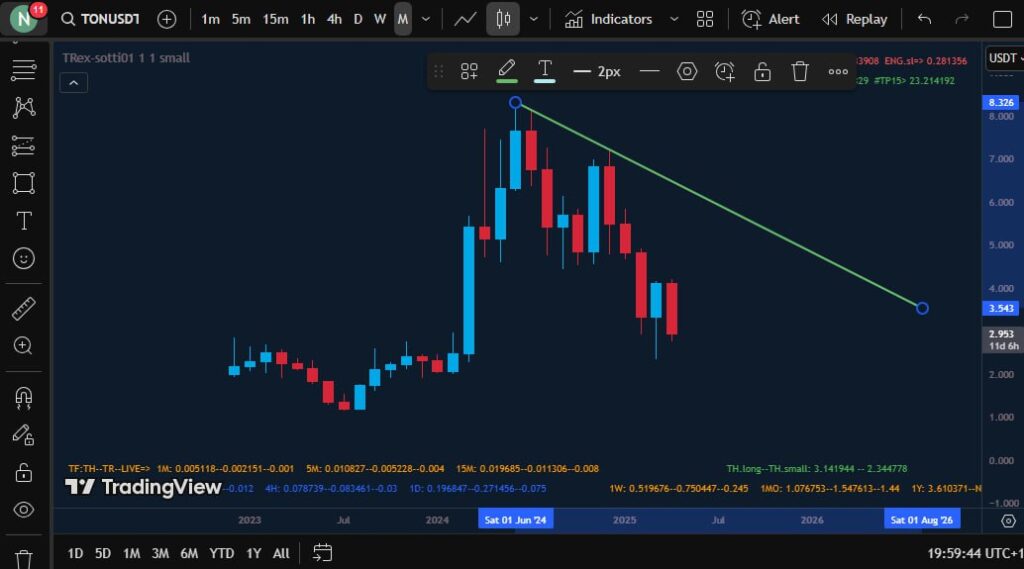This screenshot has width=1024, height=569.
Task: Select the ruler measure tool
Action: coord(24,308)
